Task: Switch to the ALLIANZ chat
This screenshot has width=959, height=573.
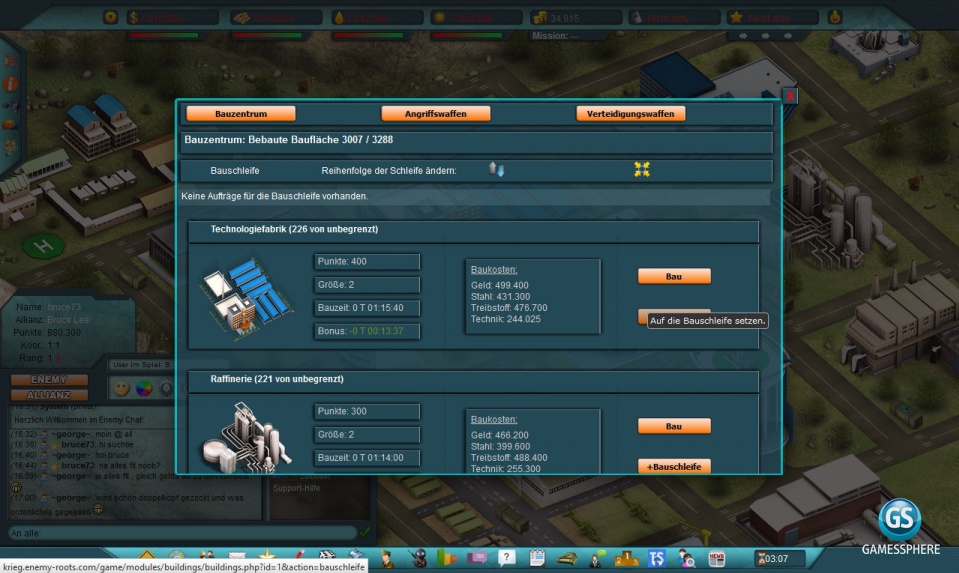Action: [49, 395]
